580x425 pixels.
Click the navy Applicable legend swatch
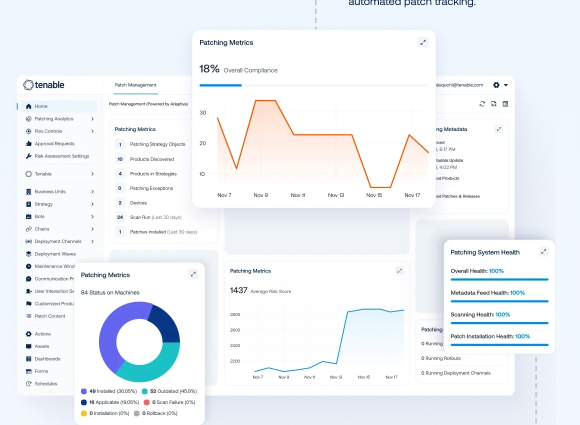click(x=84, y=402)
